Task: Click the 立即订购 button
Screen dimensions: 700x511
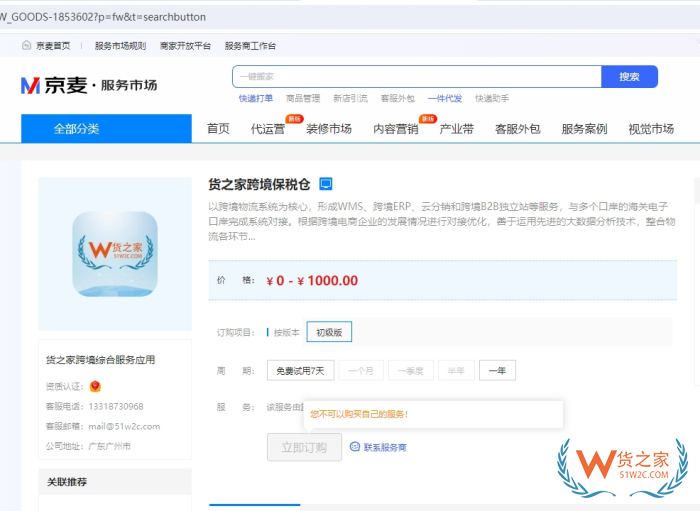Action: [304, 447]
